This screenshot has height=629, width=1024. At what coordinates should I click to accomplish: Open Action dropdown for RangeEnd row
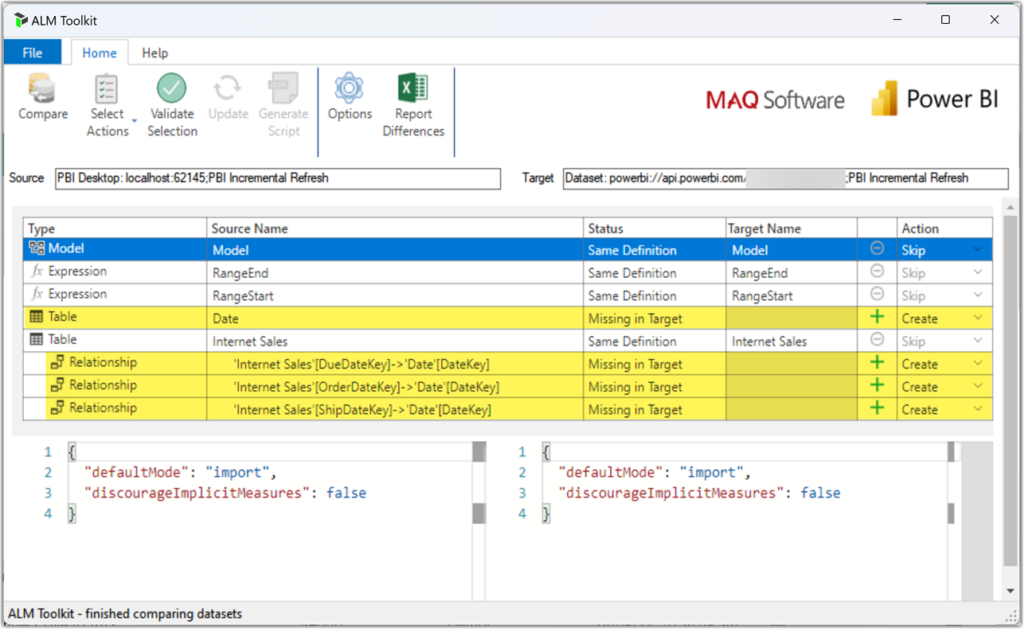(978, 272)
